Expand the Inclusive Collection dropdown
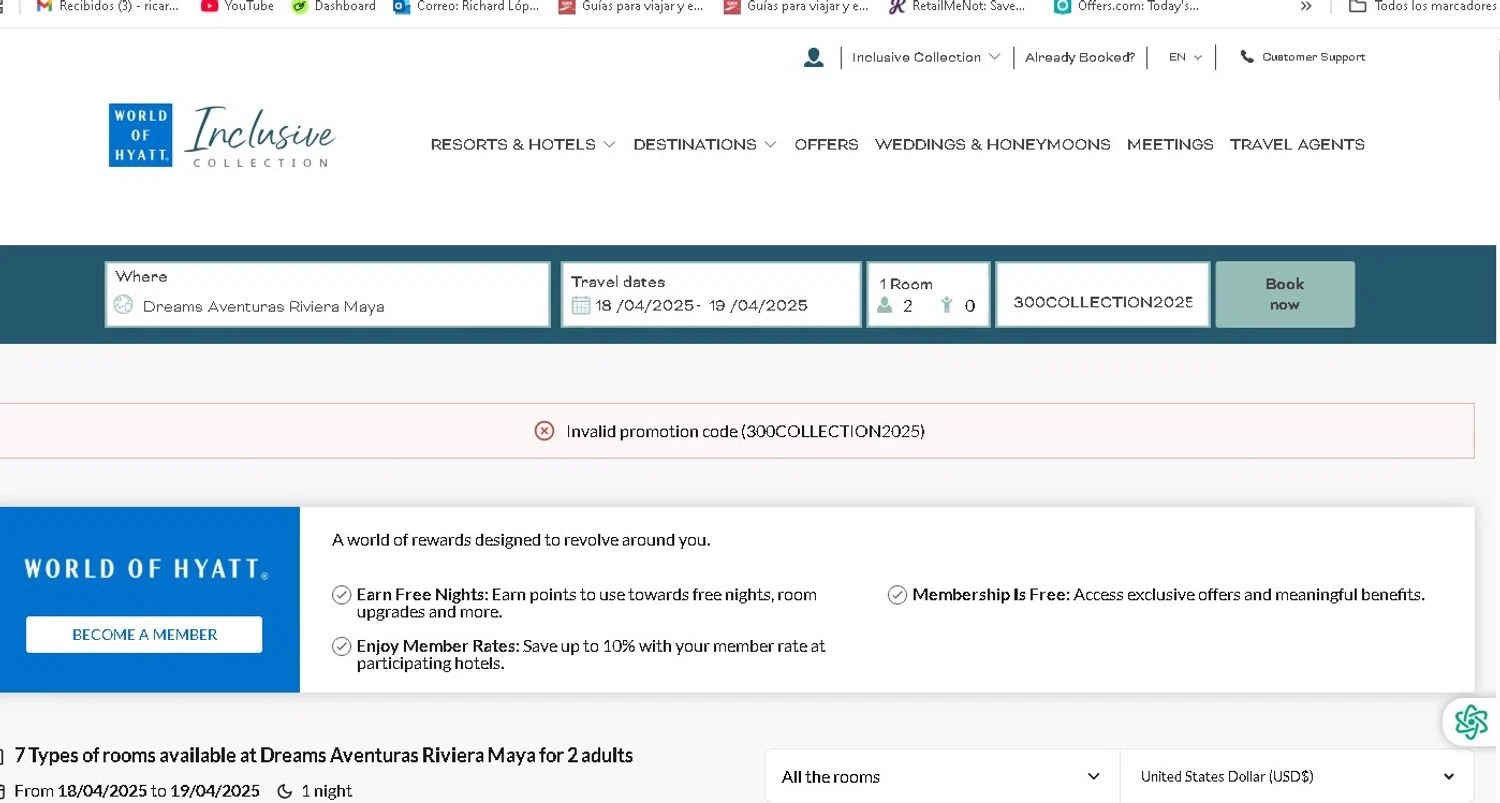 tap(926, 57)
